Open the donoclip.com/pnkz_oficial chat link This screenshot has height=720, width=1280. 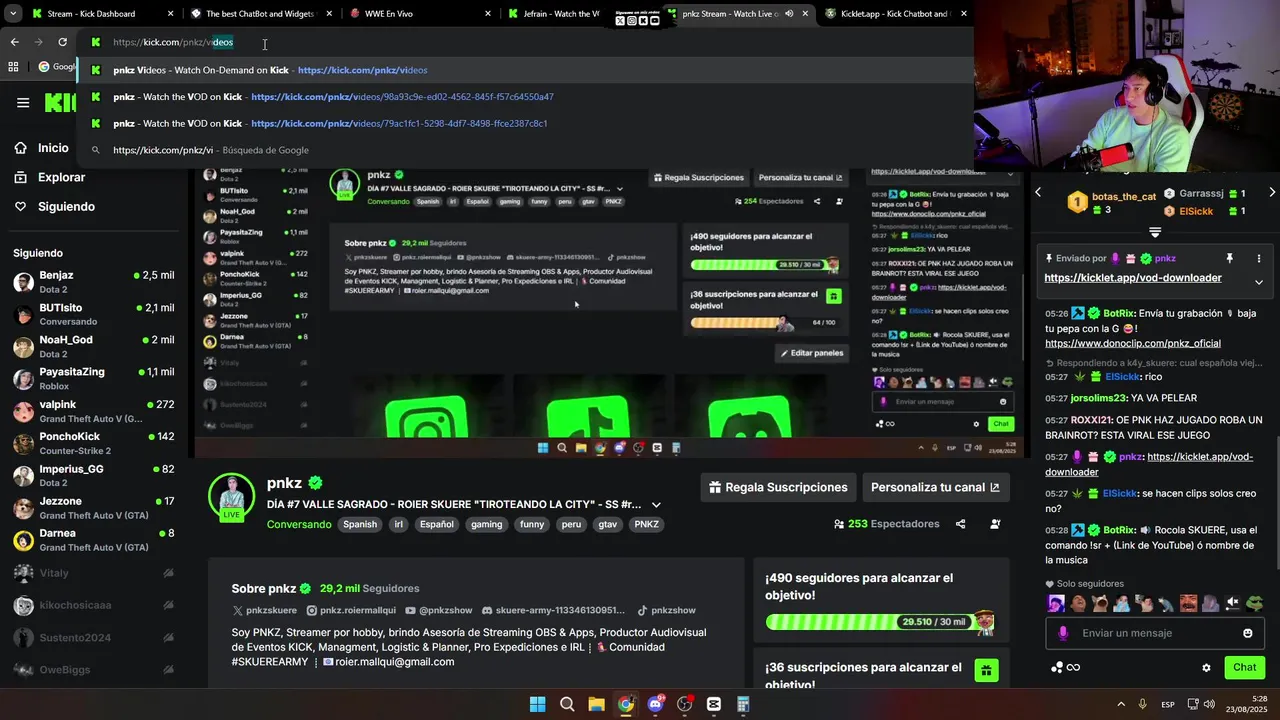(1133, 343)
